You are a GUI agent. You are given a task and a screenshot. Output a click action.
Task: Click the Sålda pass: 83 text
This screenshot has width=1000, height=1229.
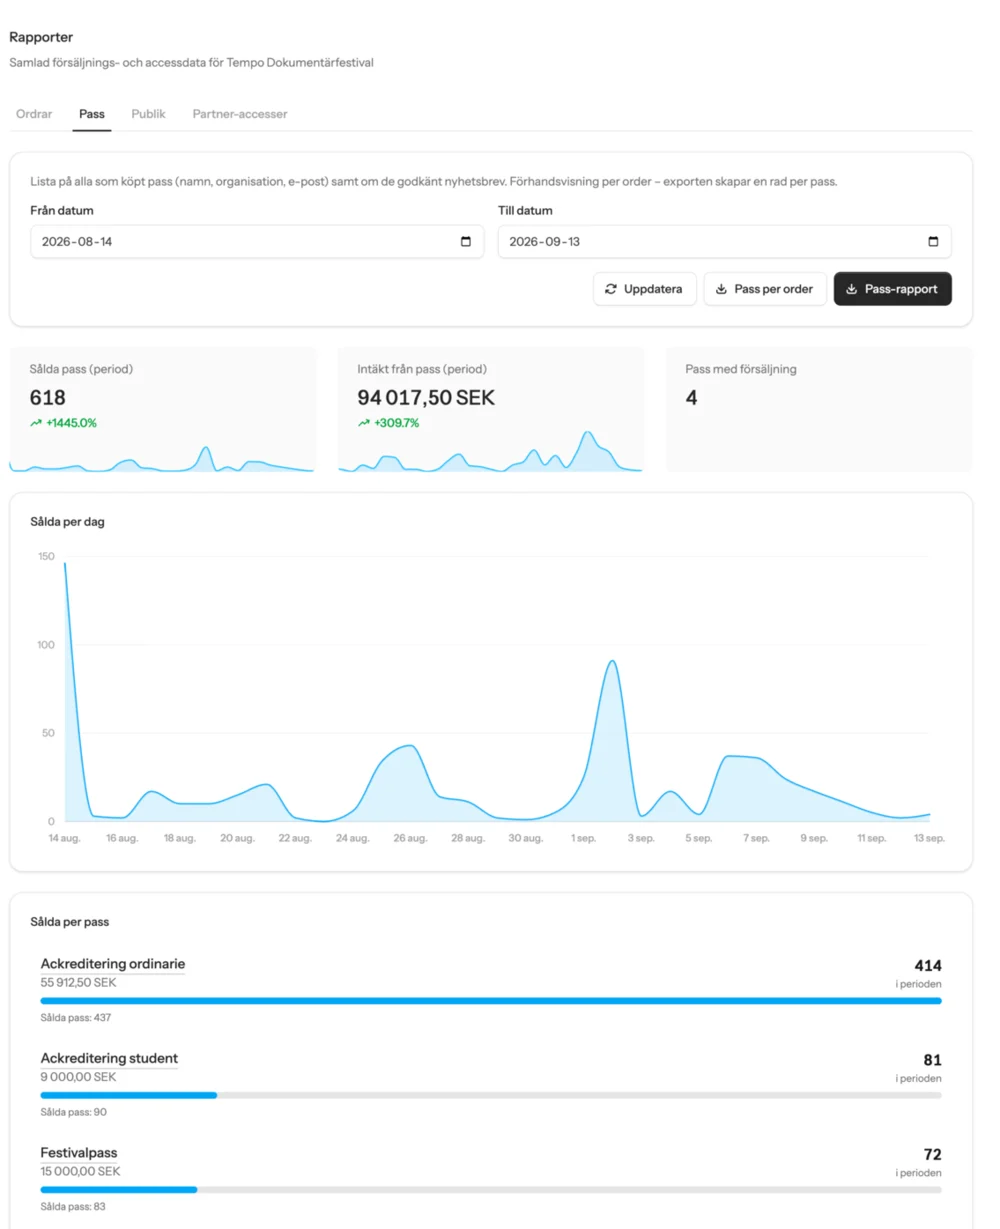[73, 1206]
